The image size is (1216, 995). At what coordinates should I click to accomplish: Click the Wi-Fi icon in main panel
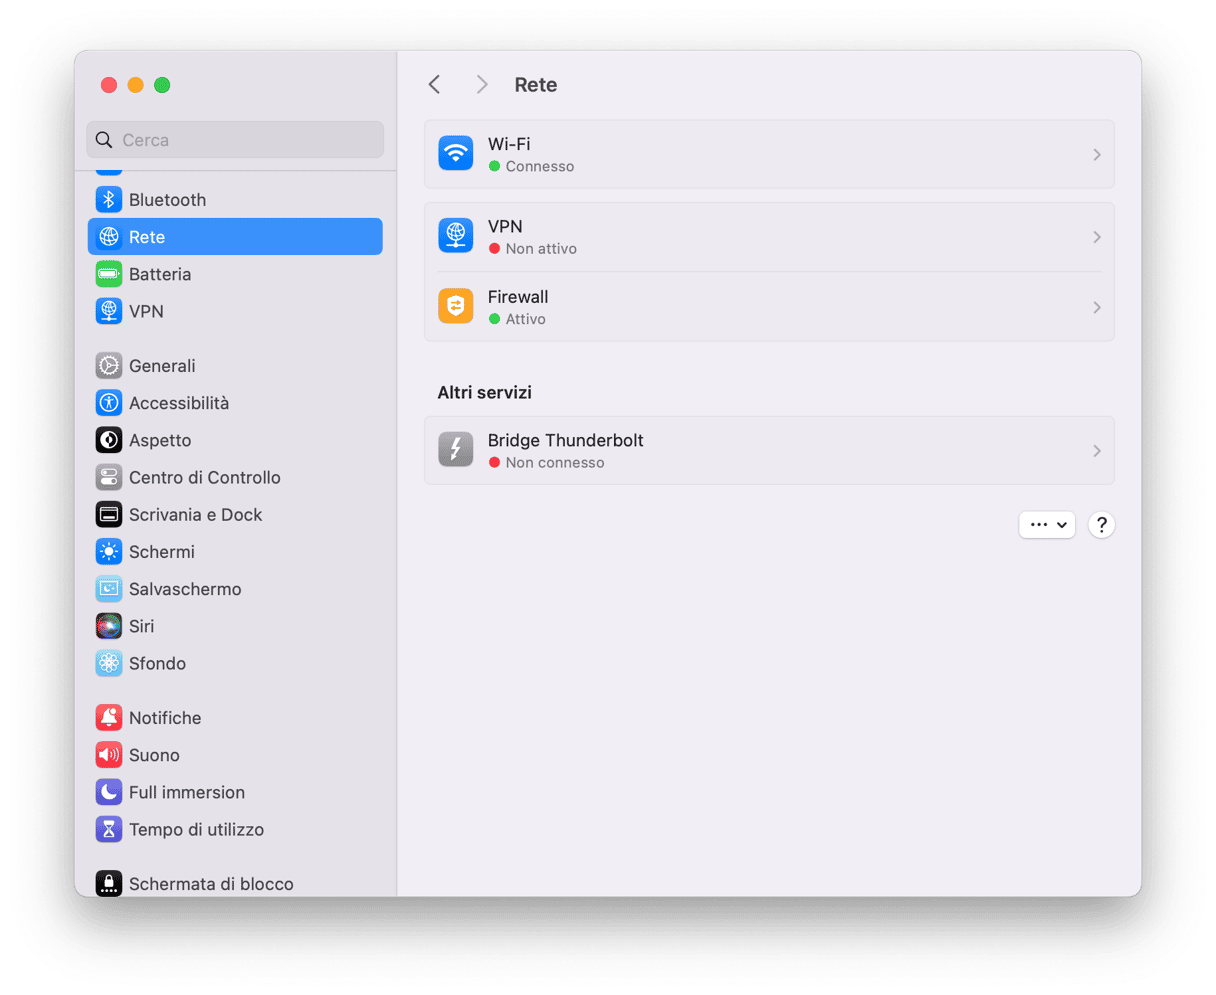pyautogui.click(x=456, y=154)
